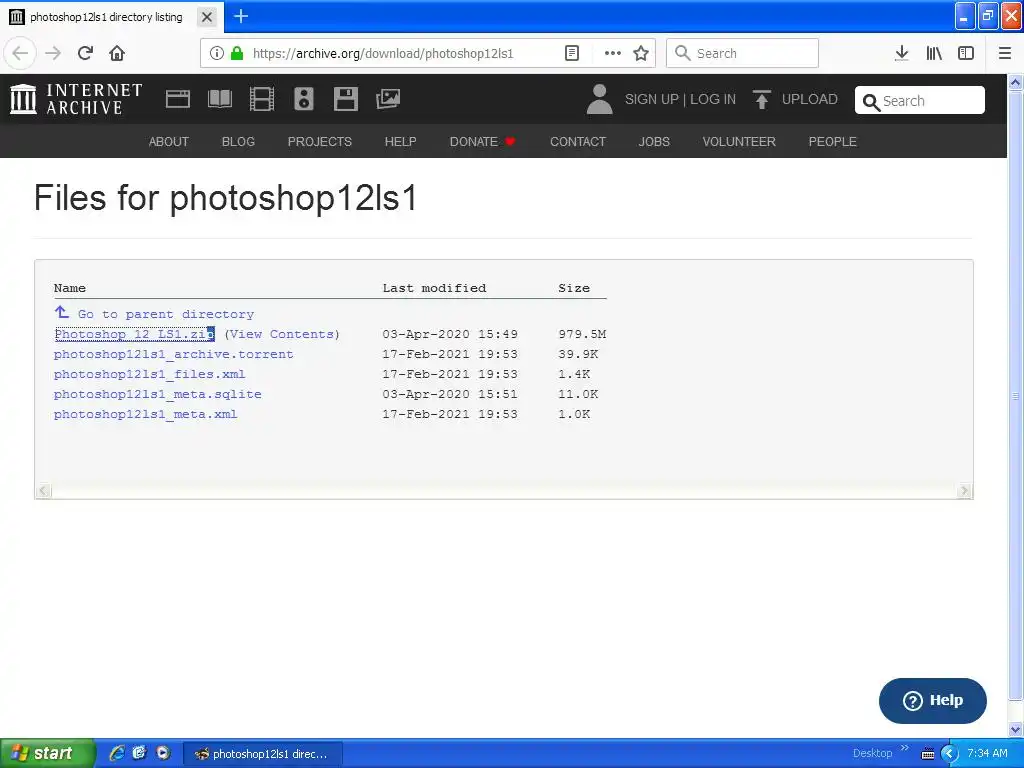
Task: Click the UPLOAD link text
Action: [810, 99]
